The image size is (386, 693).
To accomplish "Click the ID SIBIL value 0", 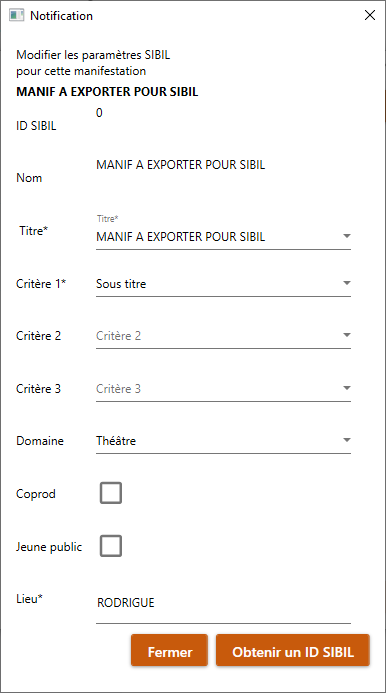I will (x=99, y=113).
